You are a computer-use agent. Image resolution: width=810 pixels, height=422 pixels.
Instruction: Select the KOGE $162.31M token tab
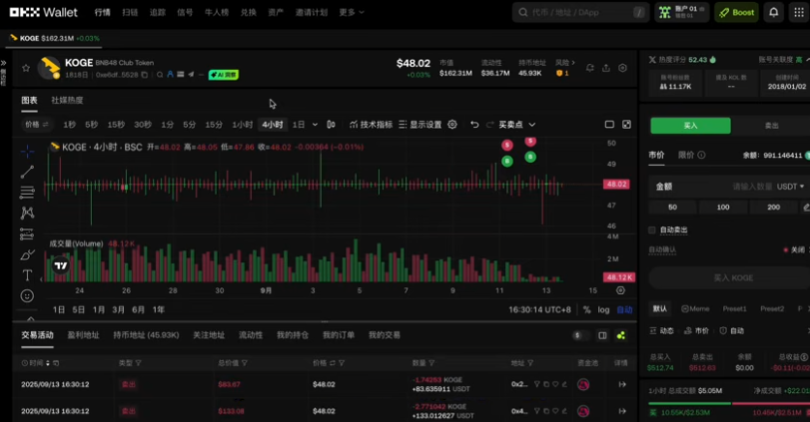click(54, 38)
